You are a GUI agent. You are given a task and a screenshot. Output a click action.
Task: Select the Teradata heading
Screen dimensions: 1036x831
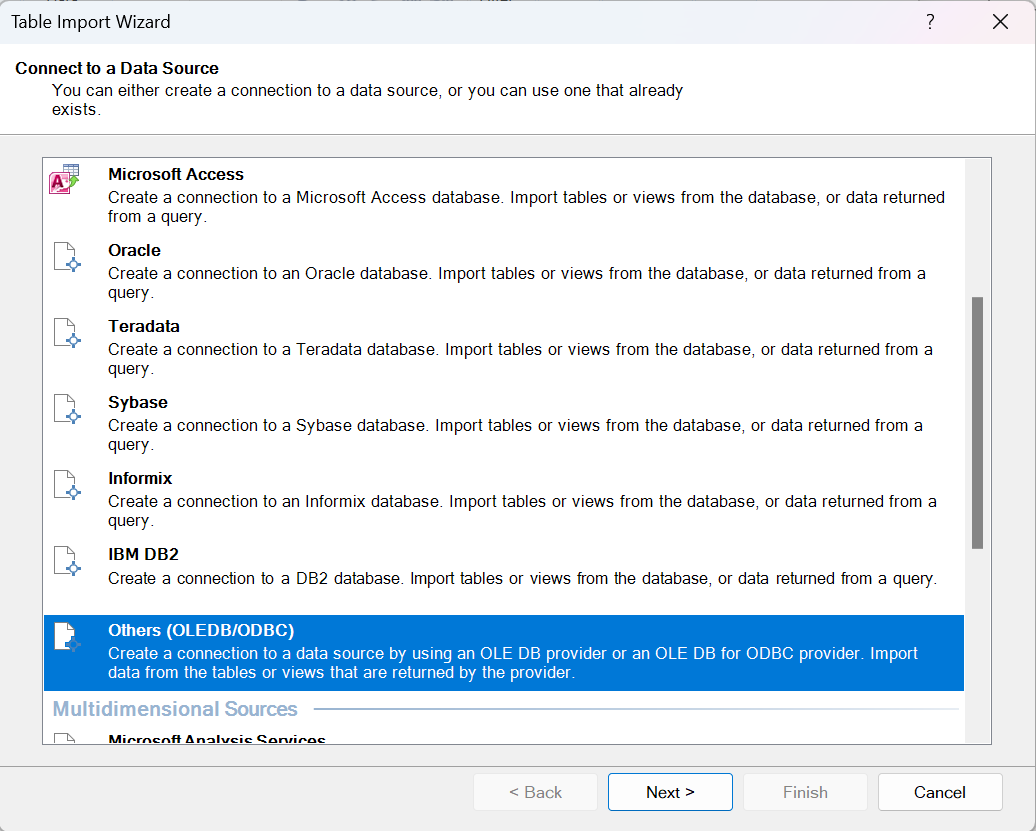click(144, 326)
